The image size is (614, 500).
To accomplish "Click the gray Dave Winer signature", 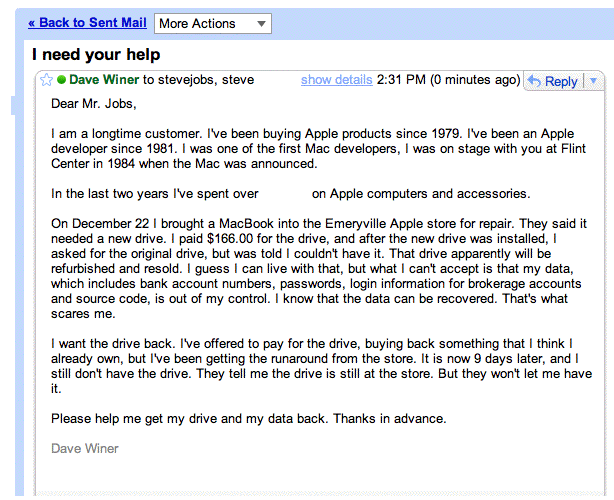I will coord(85,448).
